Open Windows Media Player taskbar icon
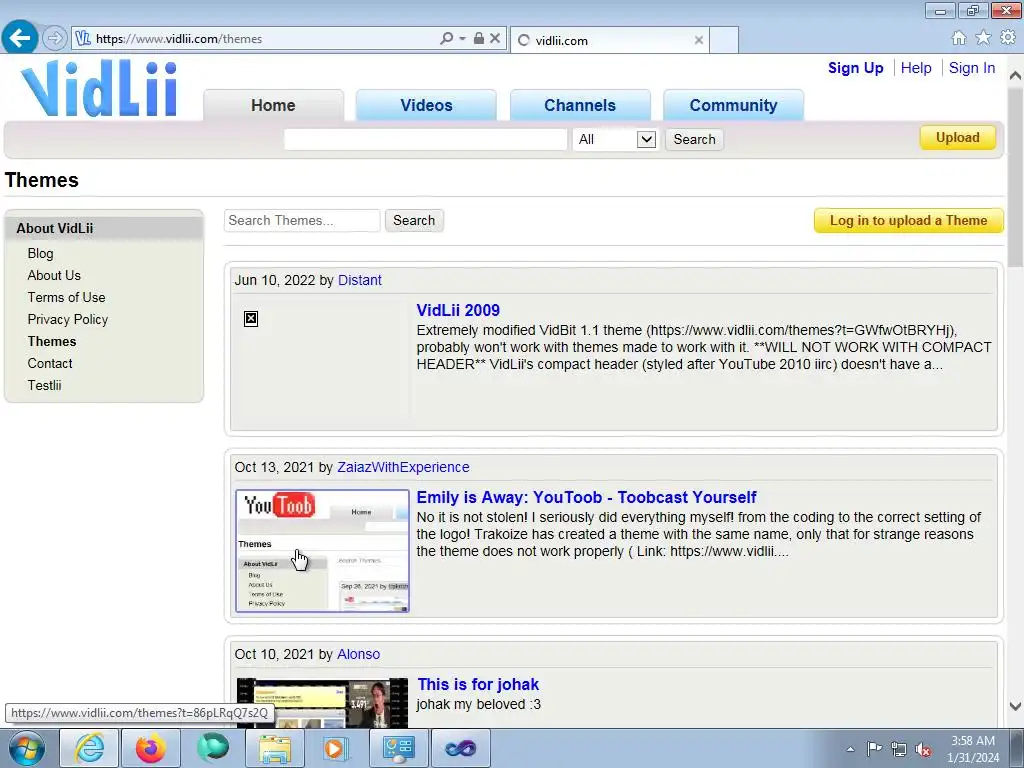The width and height of the screenshot is (1024, 768). pyautogui.click(x=336, y=748)
